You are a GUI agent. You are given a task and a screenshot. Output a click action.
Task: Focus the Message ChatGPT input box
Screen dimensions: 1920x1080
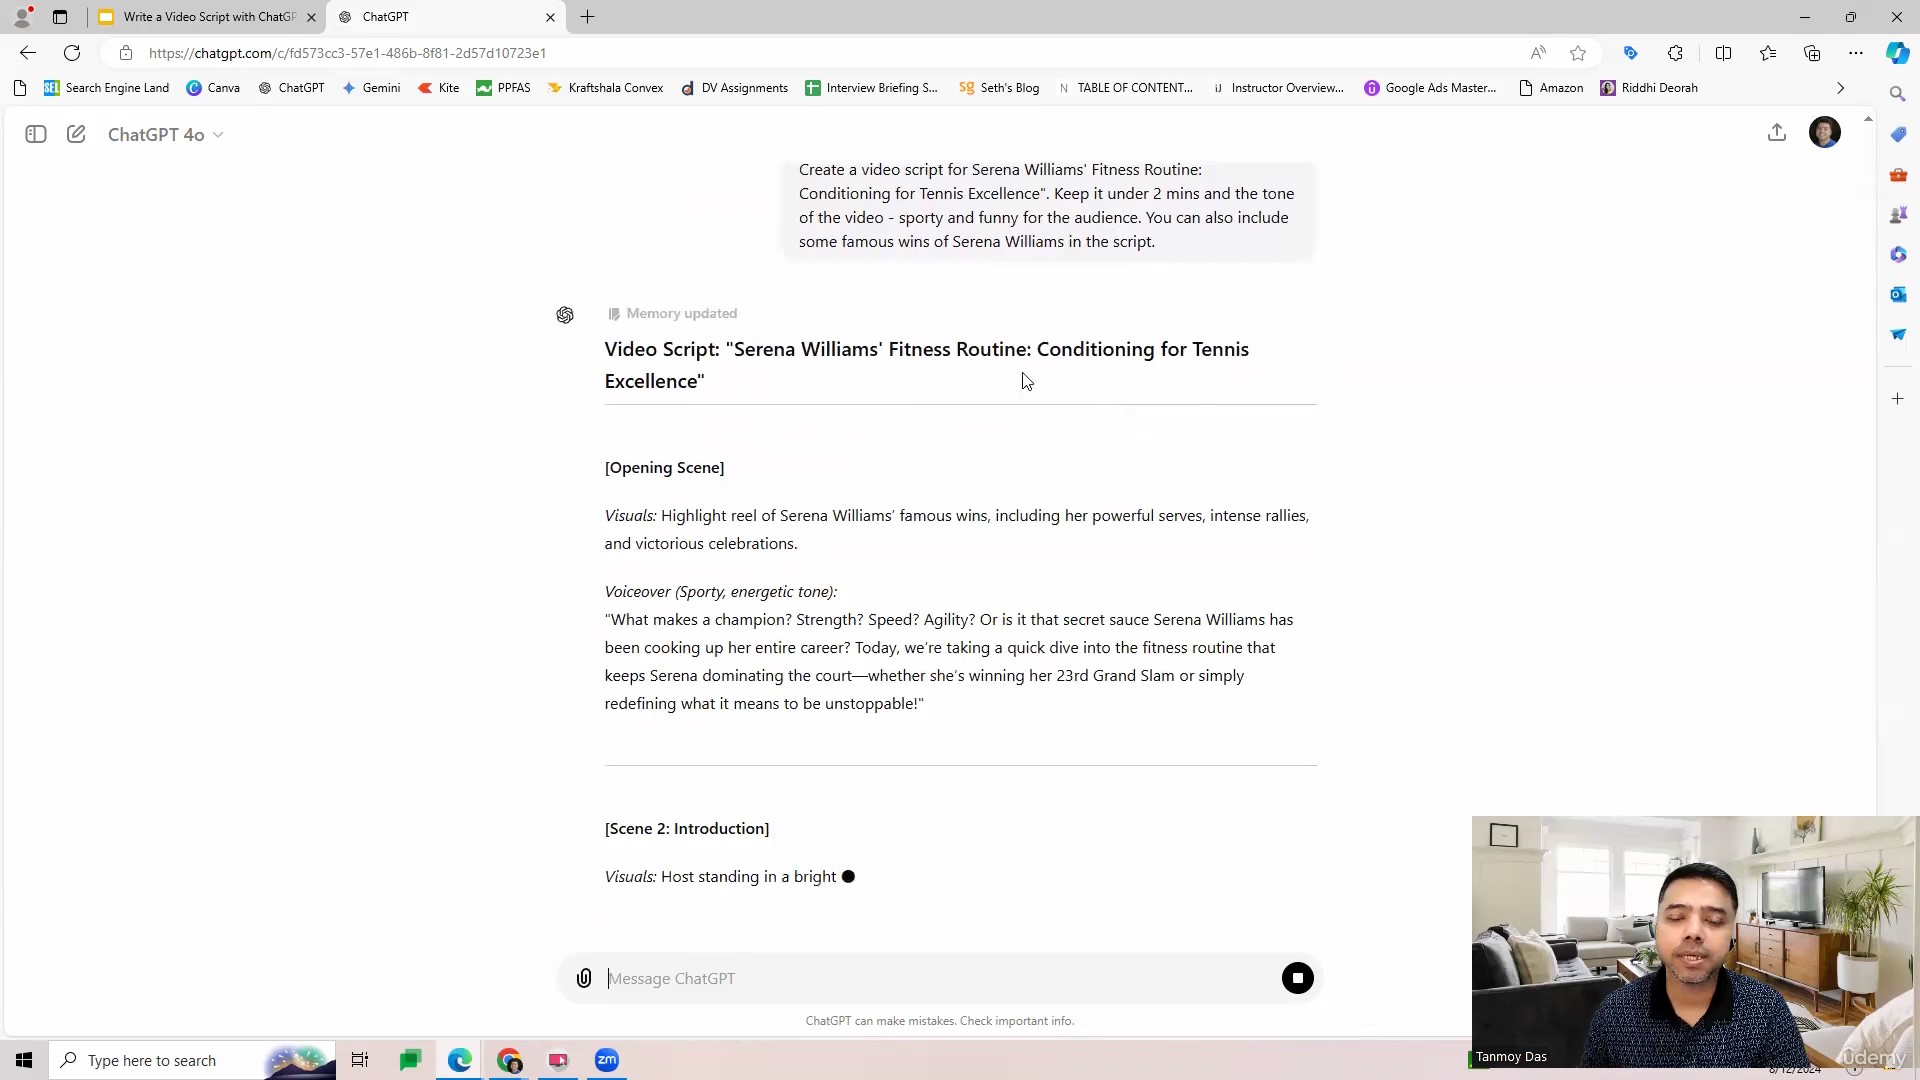point(940,978)
